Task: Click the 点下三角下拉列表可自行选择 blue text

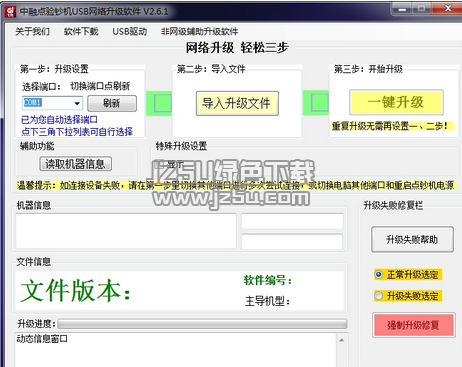Action: (x=77, y=132)
